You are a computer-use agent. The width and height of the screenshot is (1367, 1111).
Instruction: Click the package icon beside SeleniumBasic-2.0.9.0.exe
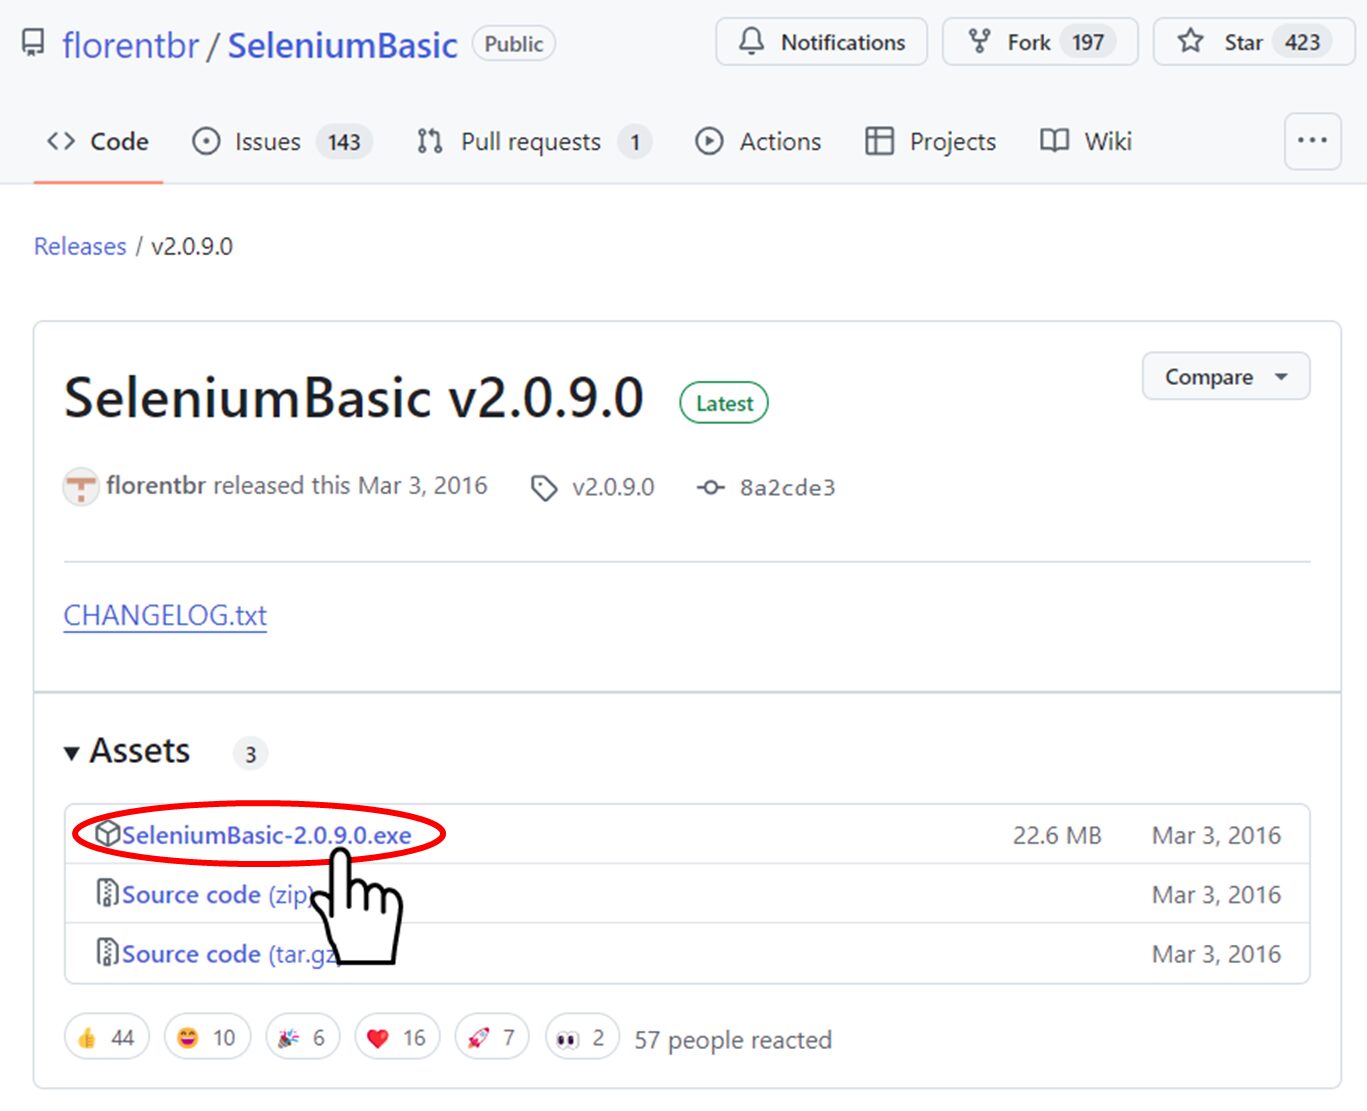pyautogui.click(x=105, y=834)
